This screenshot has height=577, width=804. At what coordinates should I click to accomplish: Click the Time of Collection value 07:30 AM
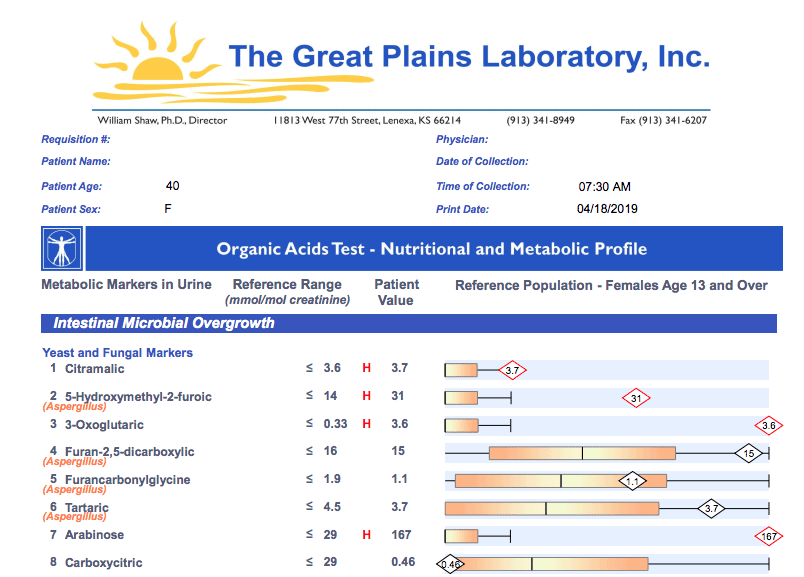605,187
